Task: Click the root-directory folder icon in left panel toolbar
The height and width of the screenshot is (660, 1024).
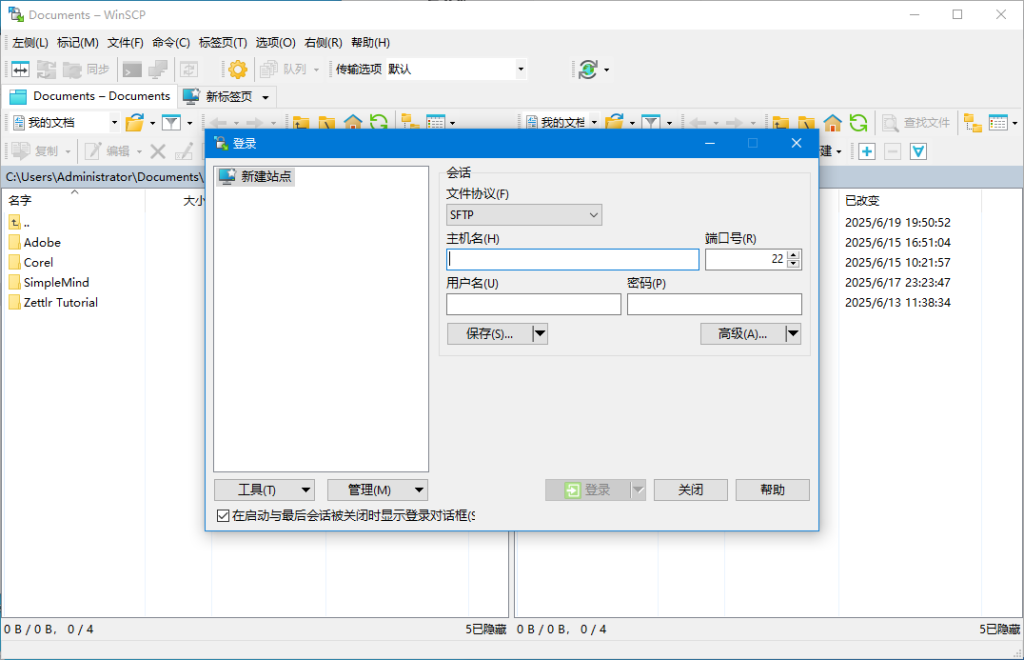Action: tap(327, 123)
